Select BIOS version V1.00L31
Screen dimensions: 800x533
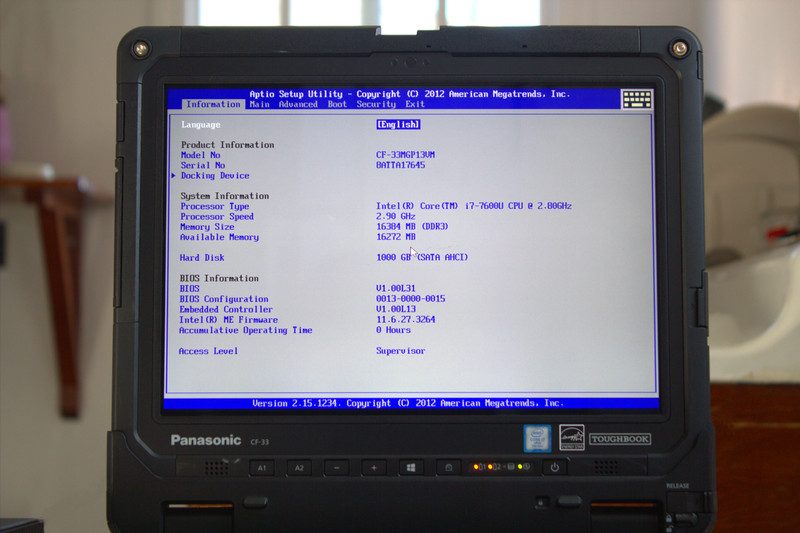point(395,288)
